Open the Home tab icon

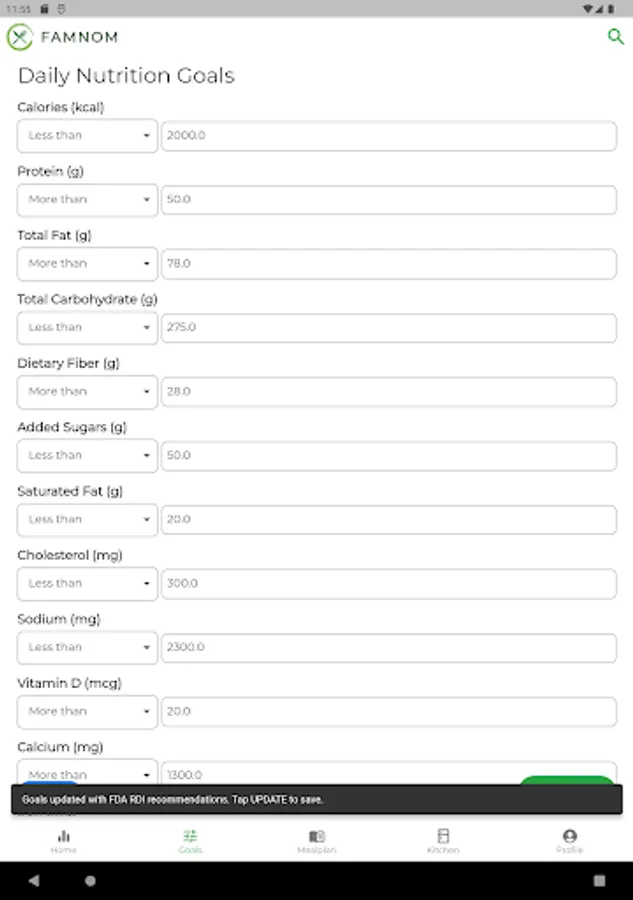(x=64, y=836)
